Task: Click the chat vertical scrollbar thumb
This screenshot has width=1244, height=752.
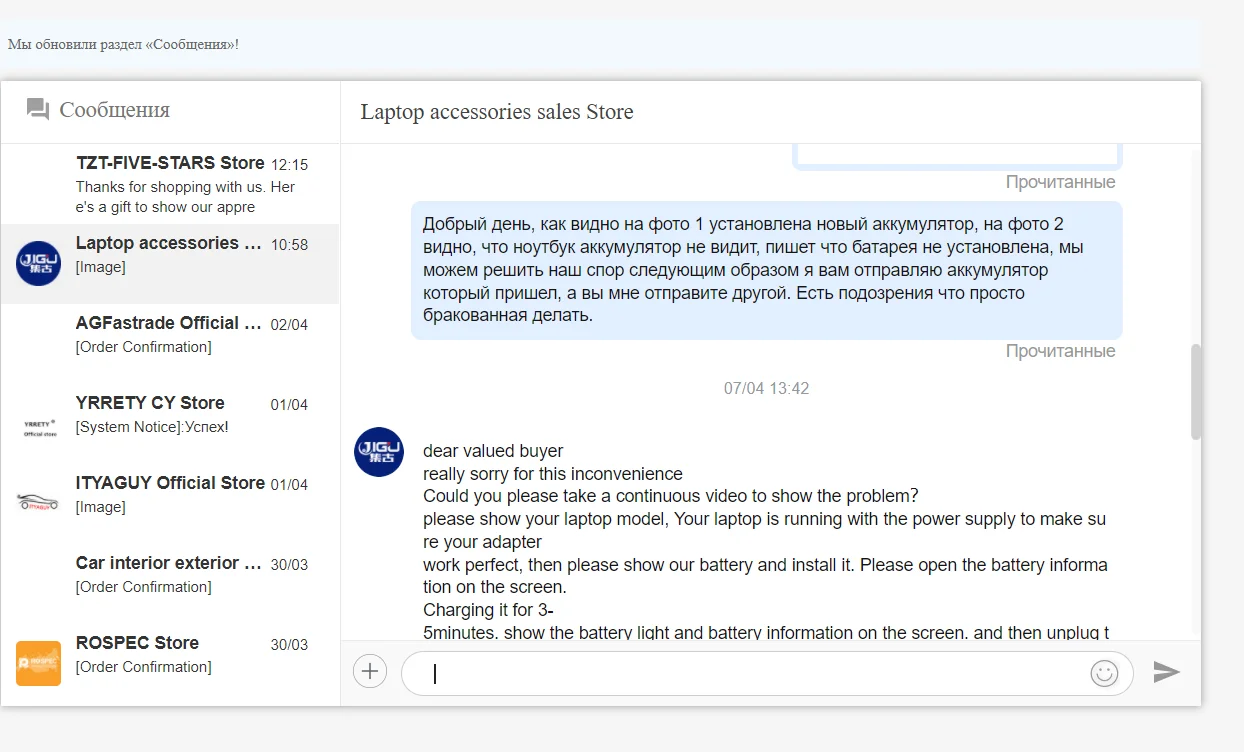Action: coord(1196,392)
